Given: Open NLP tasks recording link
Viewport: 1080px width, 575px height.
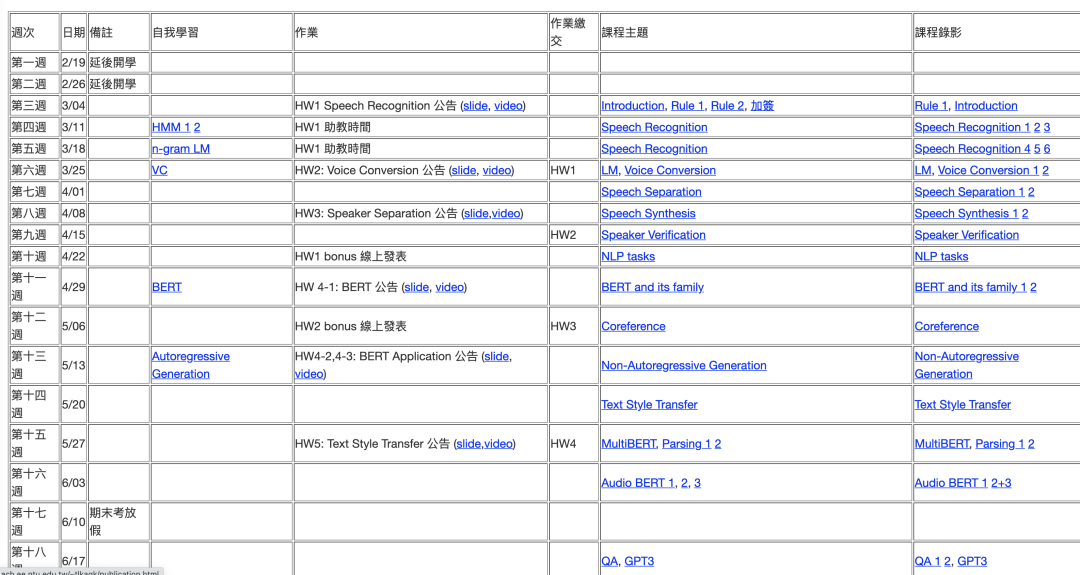Looking at the screenshot, I should pos(942,256).
